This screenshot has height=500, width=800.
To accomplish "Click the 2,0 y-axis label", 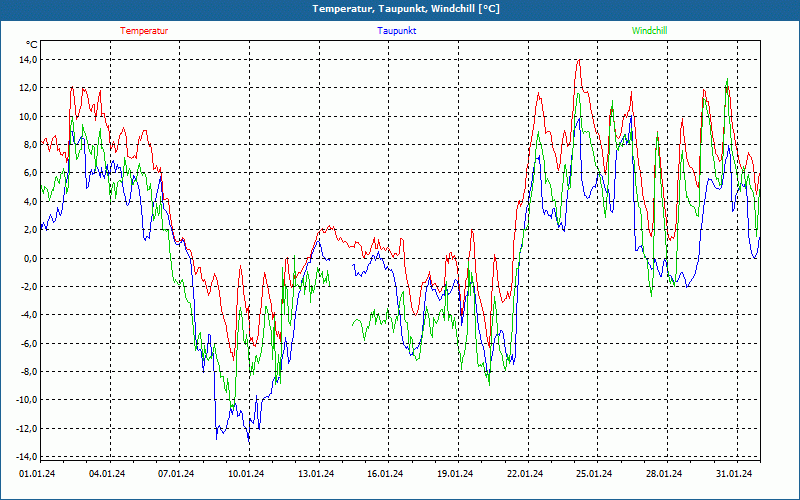I will point(30,230).
